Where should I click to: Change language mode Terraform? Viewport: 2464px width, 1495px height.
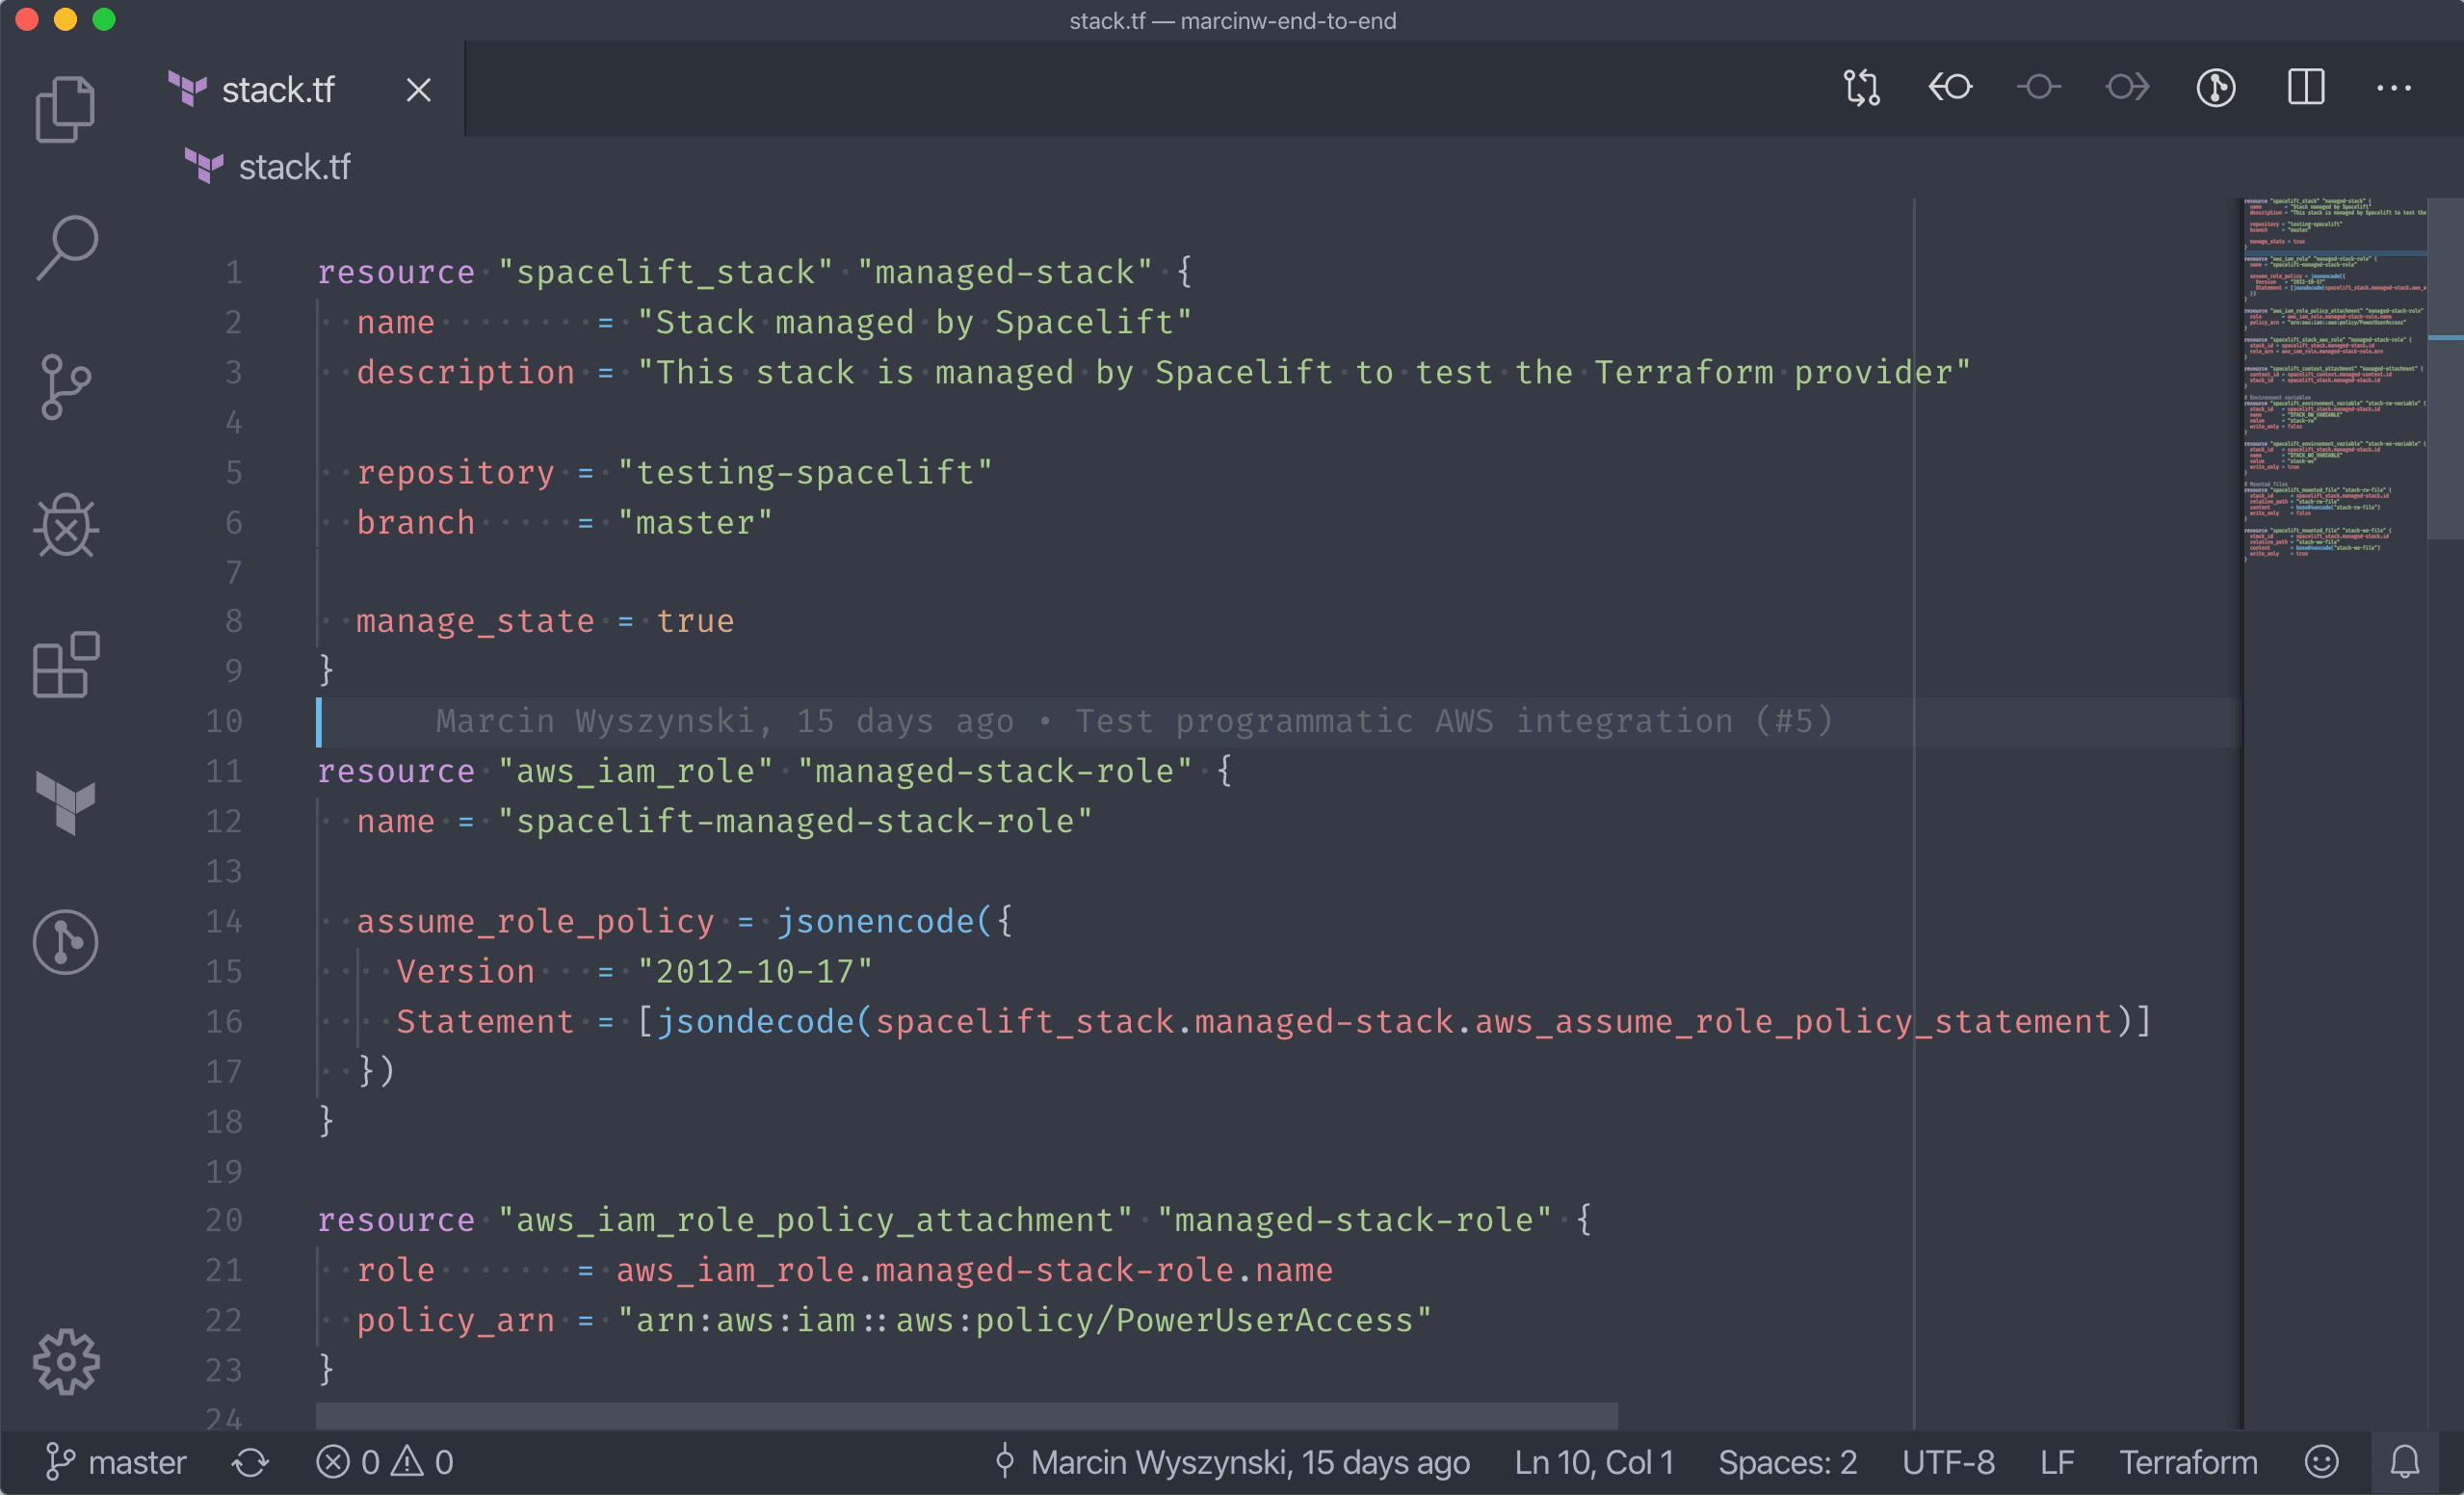(x=2188, y=1462)
